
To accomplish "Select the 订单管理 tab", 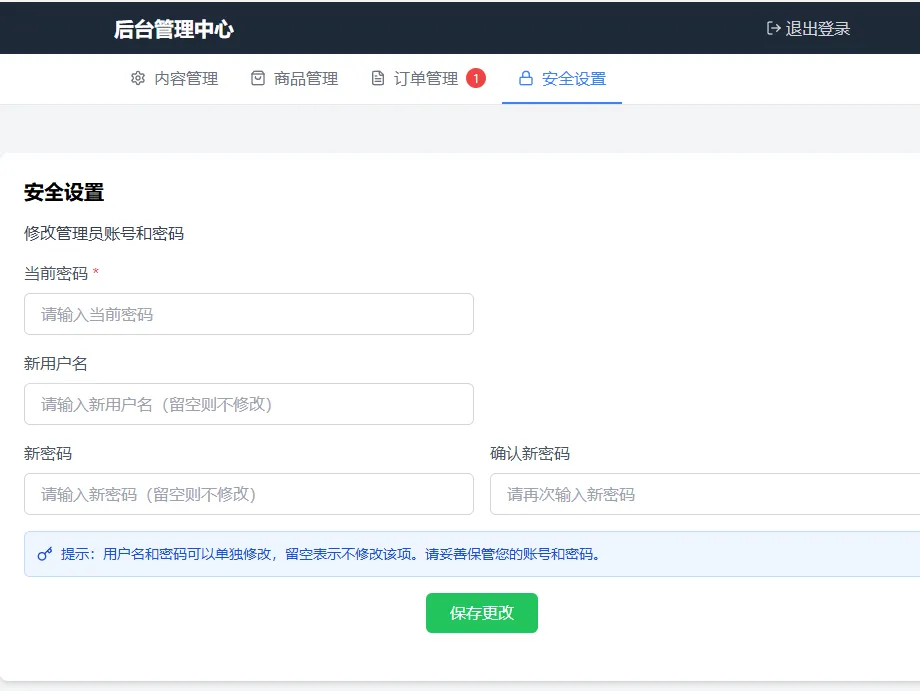I will coord(424,77).
